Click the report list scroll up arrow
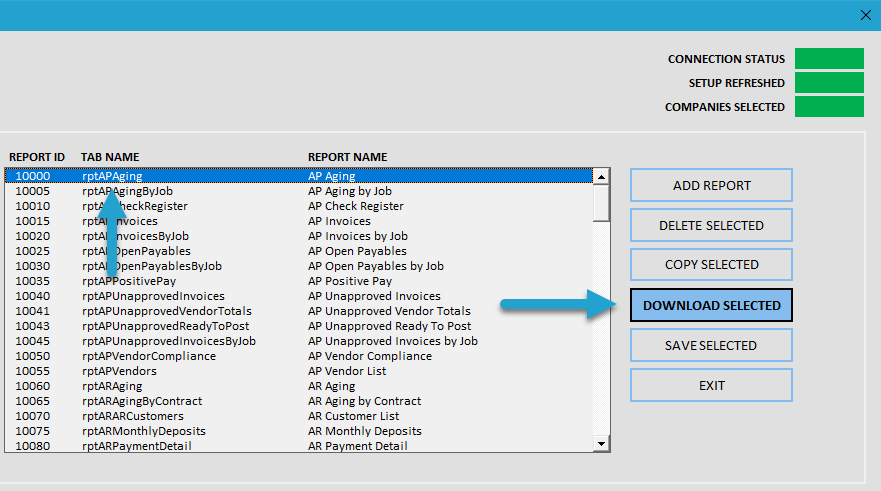The image size is (881, 491). click(x=601, y=176)
